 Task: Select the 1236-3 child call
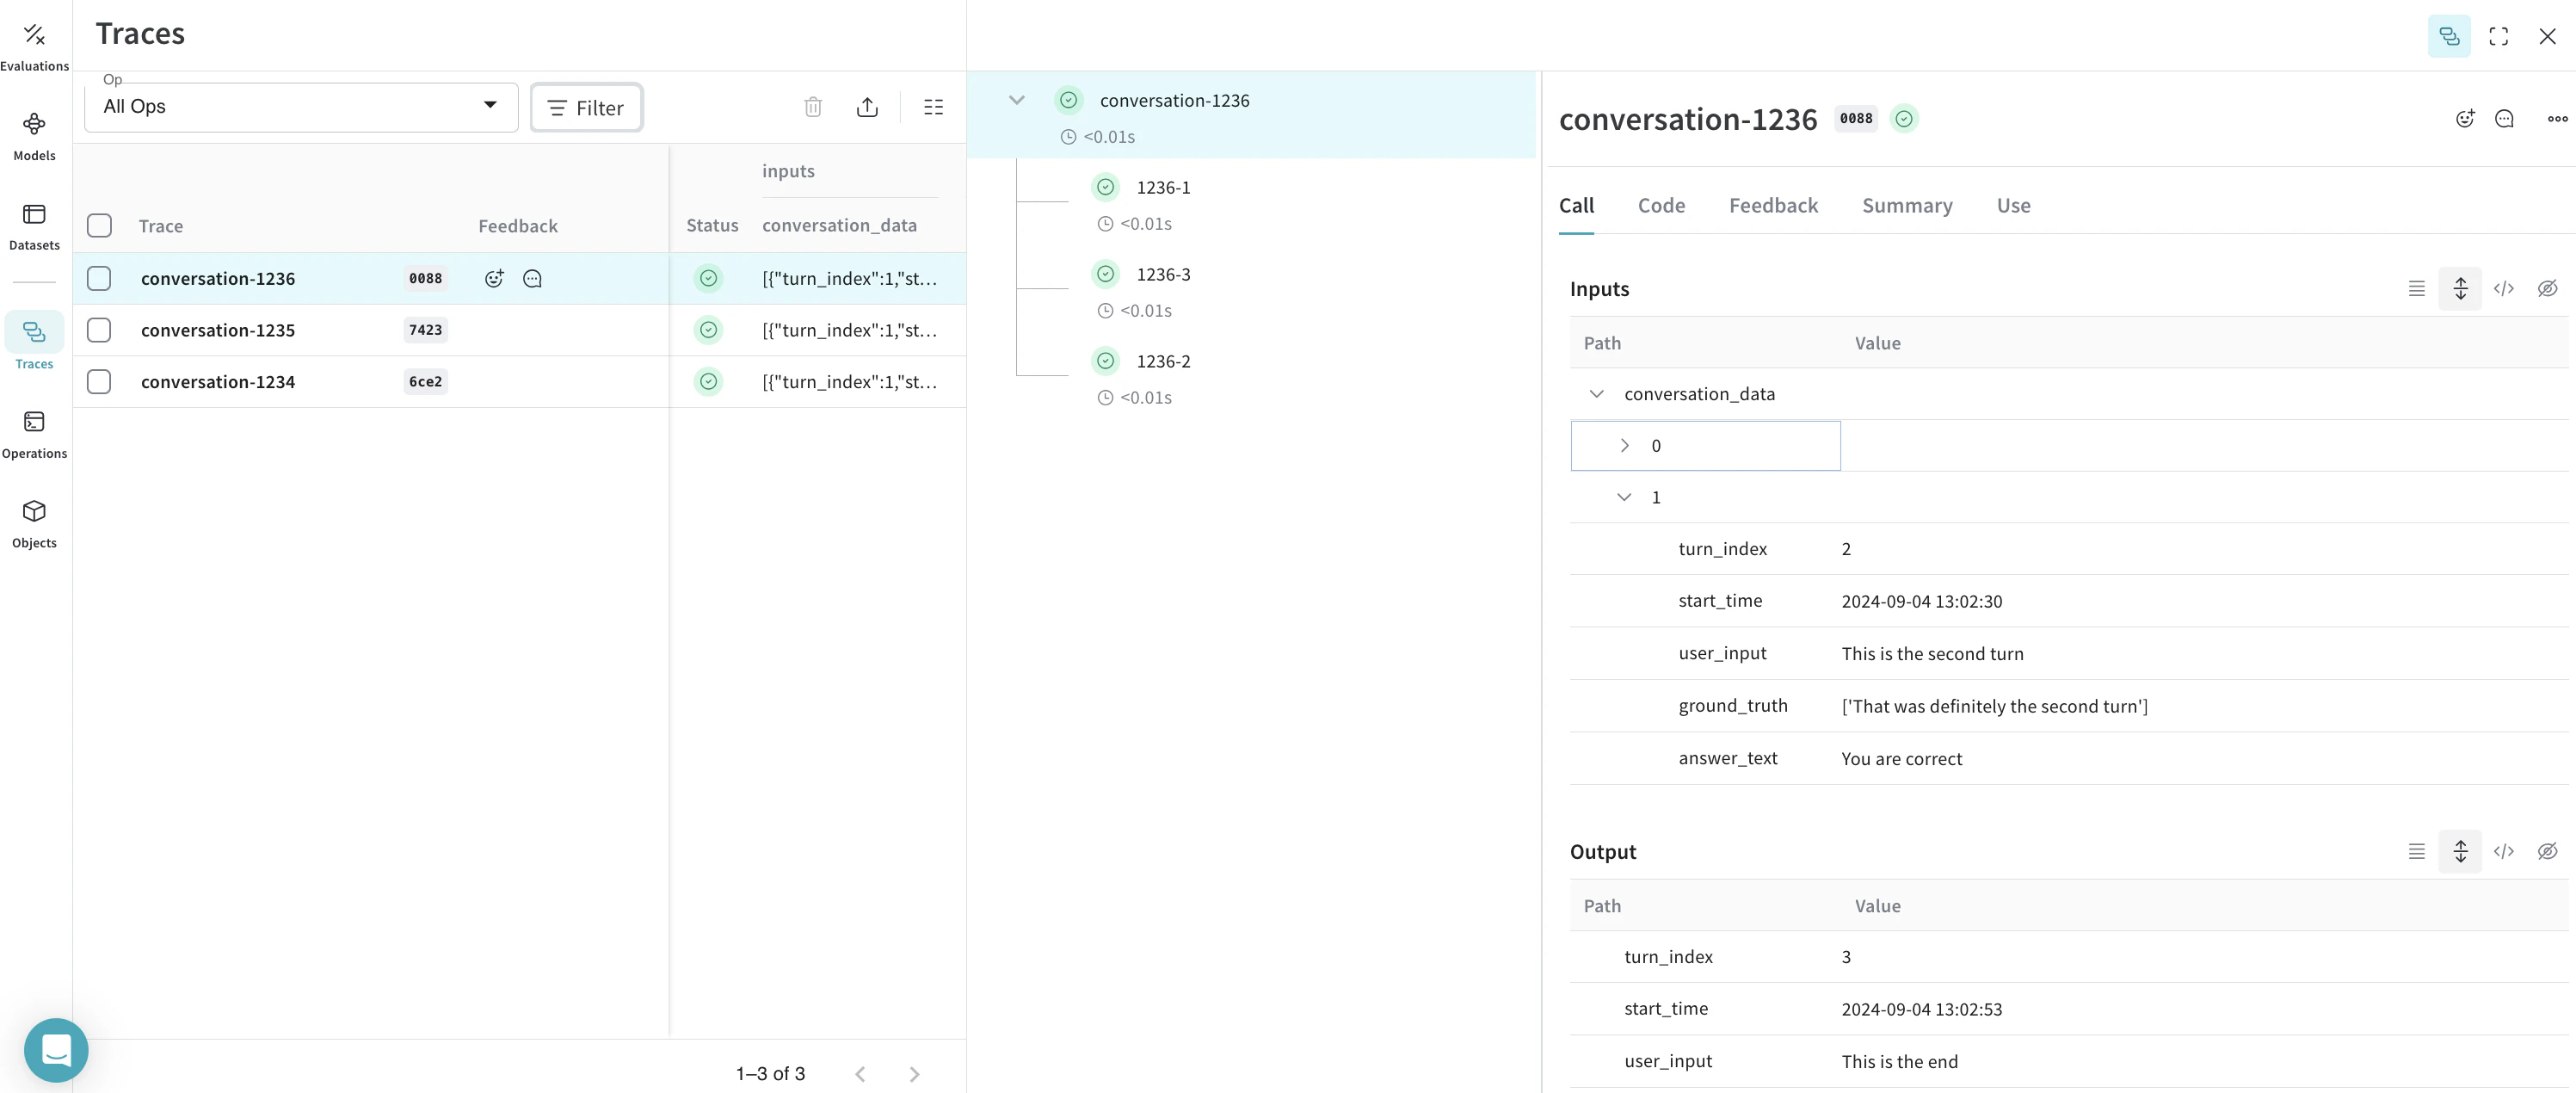tap(1163, 275)
